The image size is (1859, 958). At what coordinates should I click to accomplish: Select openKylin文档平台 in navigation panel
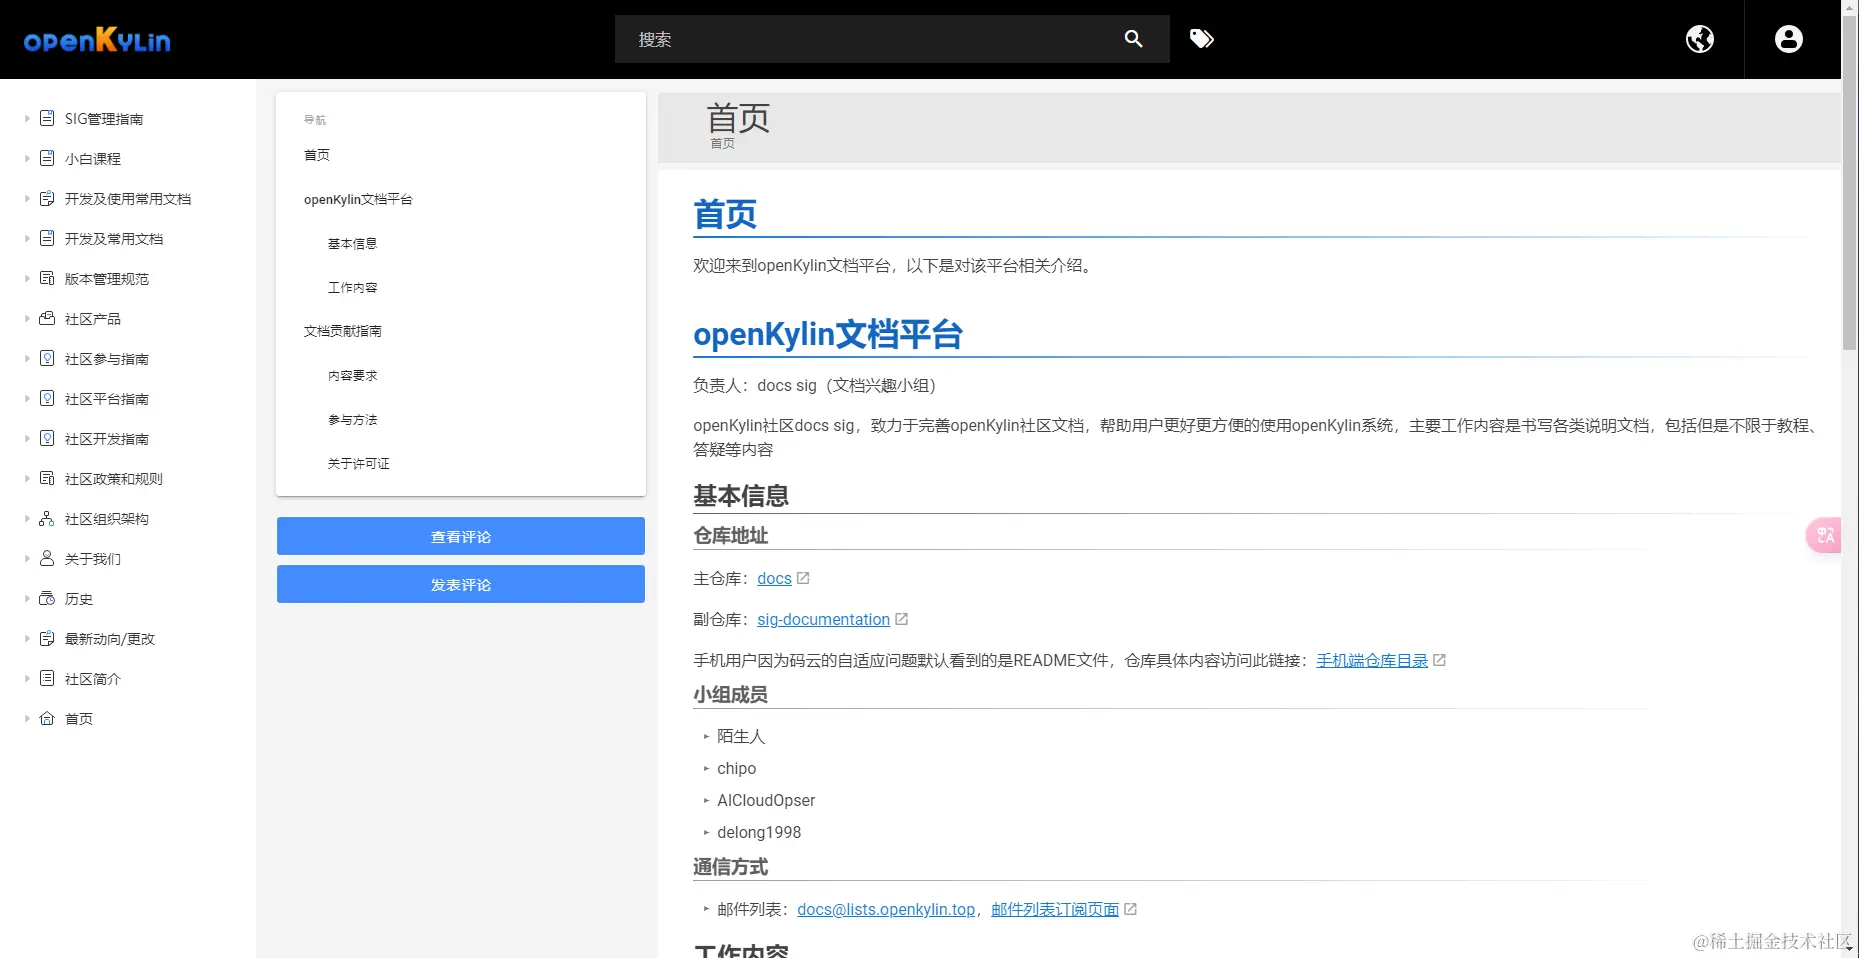point(358,199)
